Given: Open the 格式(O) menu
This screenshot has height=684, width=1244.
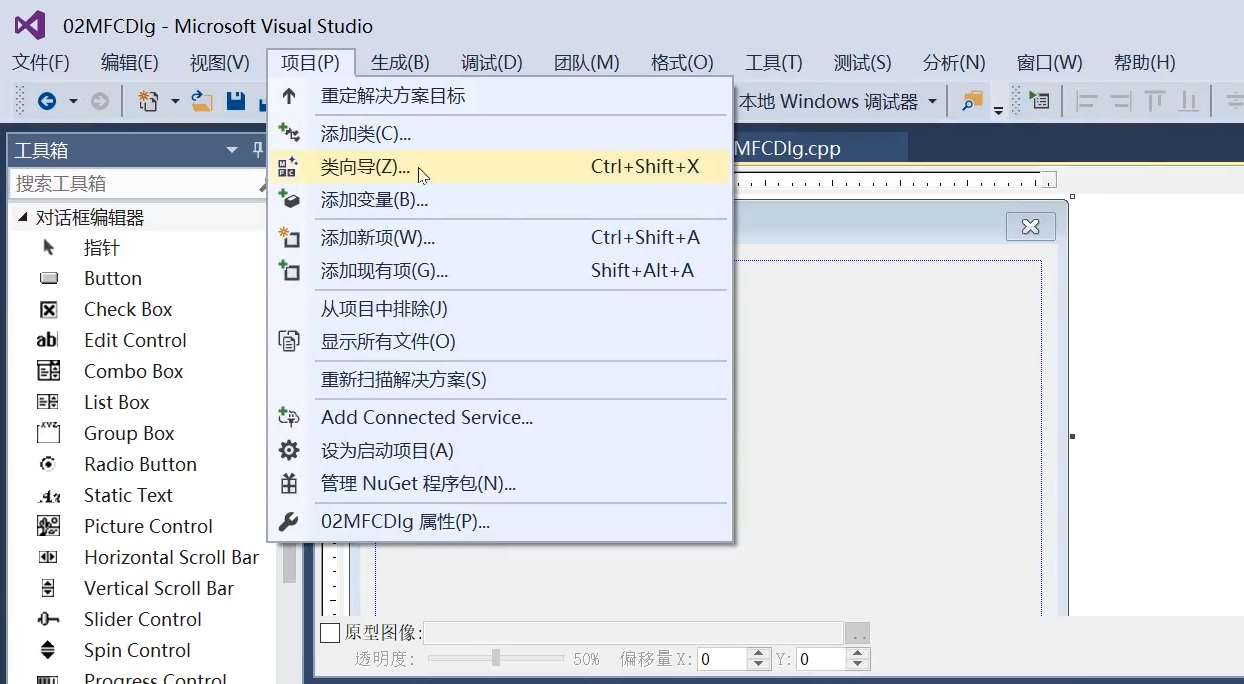Looking at the screenshot, I should point(682,62).
